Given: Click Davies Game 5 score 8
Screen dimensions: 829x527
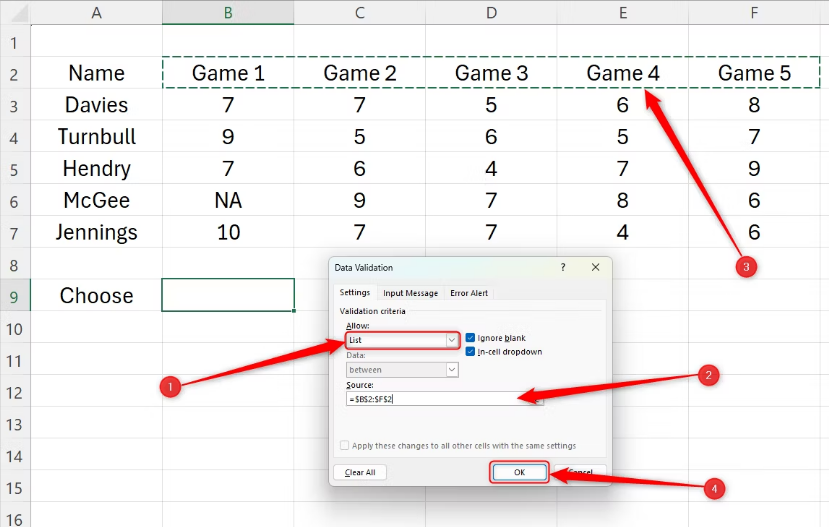Looking at the screenshot, I should click(754, 105).
